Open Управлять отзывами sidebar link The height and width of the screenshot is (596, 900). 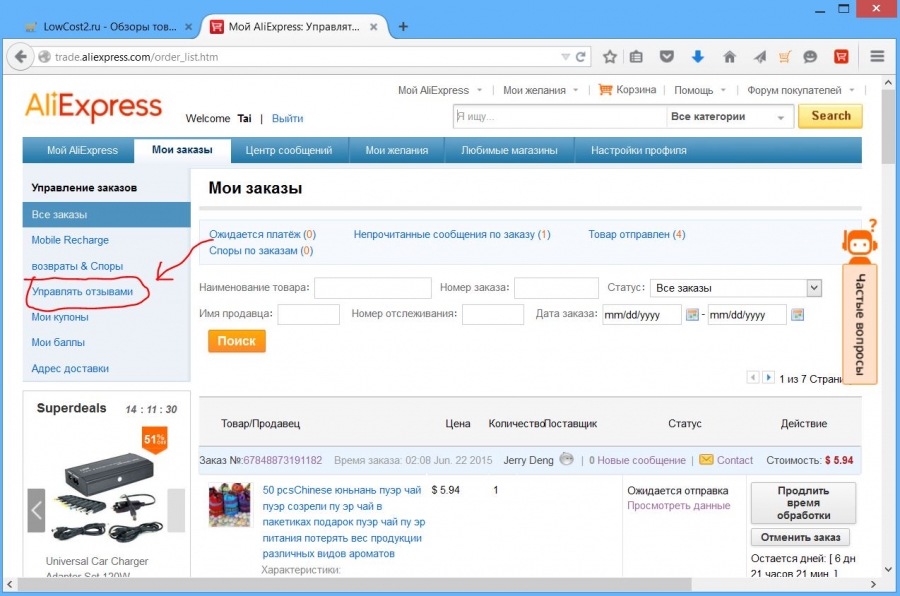tap(82, 292)
